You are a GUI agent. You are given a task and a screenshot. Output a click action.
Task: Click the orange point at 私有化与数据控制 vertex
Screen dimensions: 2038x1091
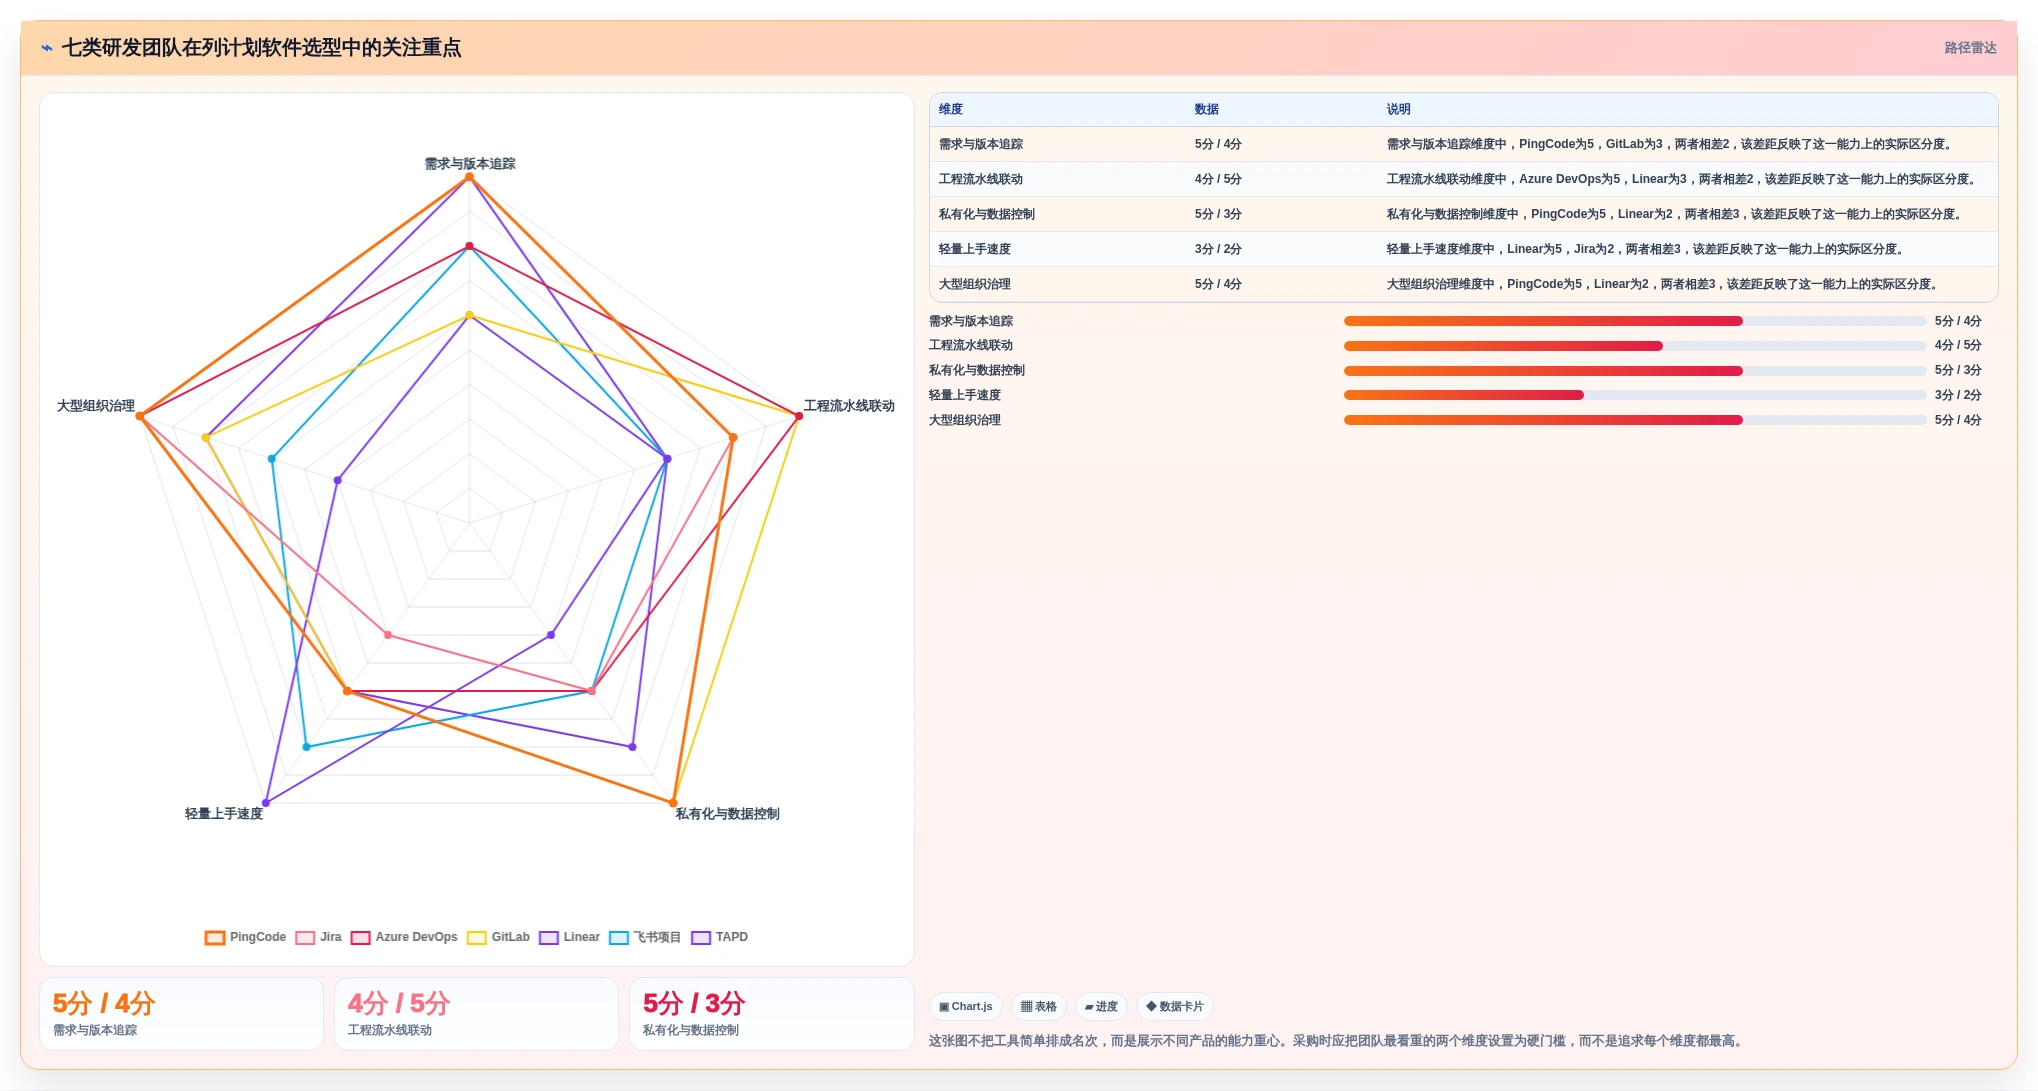(x=672, y=802)
